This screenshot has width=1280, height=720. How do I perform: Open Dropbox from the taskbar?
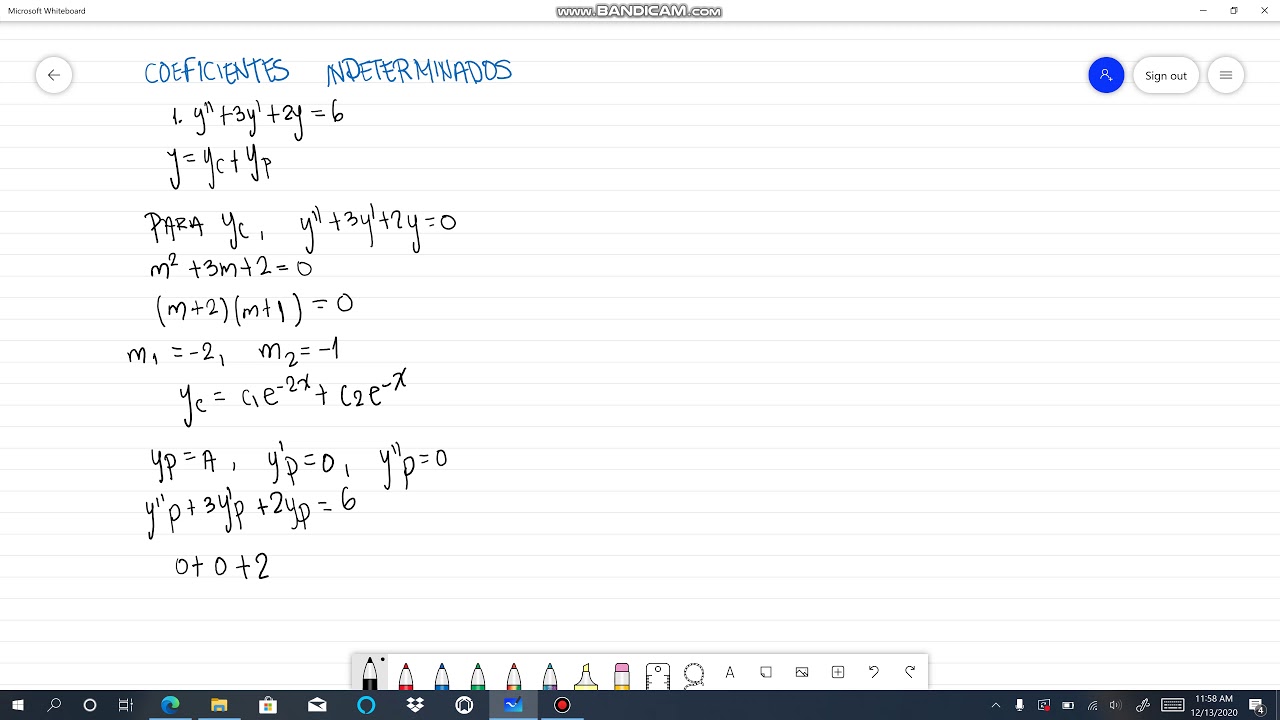pyautogui.click(x=415, y=705)
